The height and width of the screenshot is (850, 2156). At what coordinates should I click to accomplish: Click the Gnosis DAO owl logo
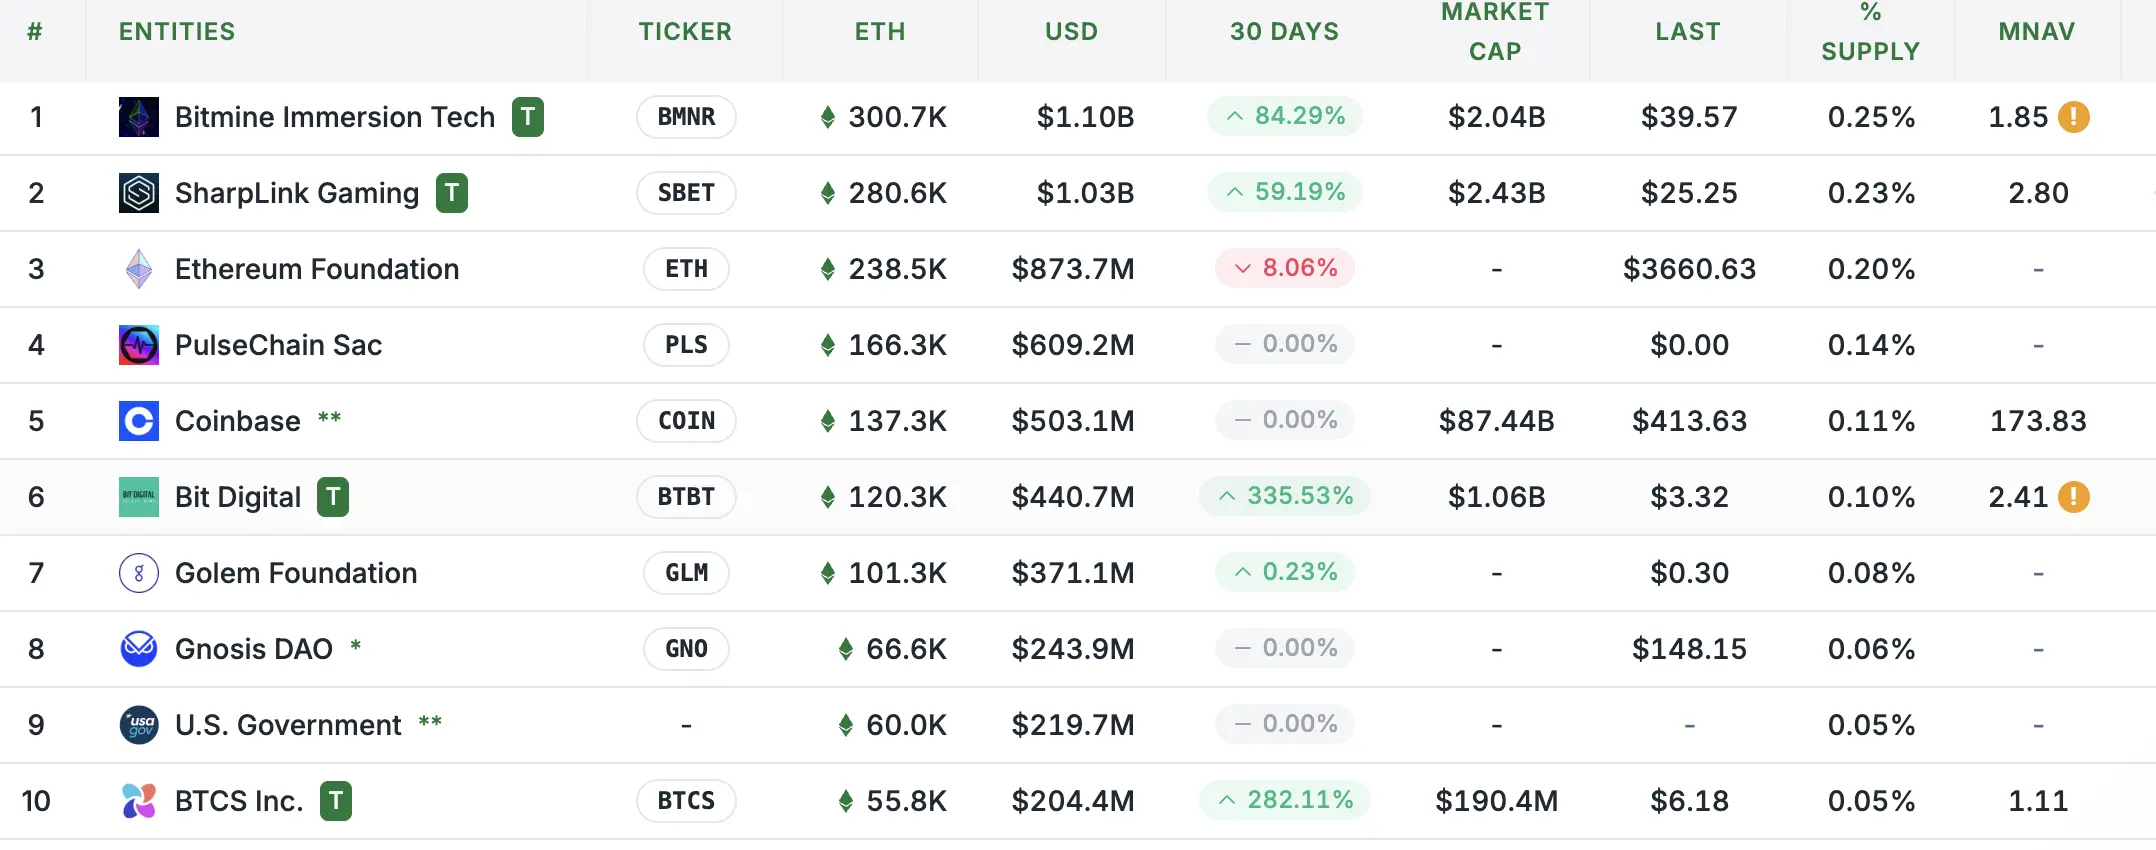pyautogui.click(x=138, y=649)
